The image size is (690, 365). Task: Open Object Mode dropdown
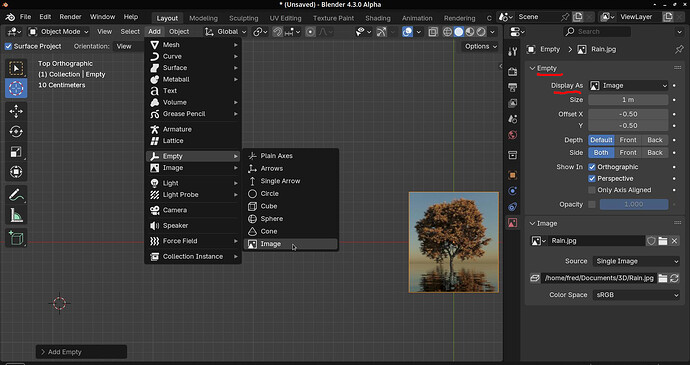point(59,32)
